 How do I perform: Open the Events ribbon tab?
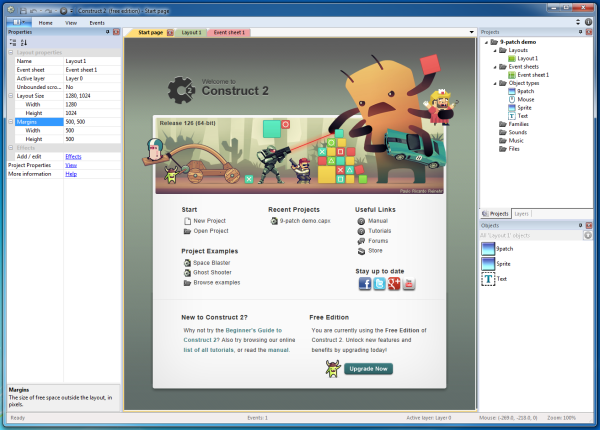point(97,23)
